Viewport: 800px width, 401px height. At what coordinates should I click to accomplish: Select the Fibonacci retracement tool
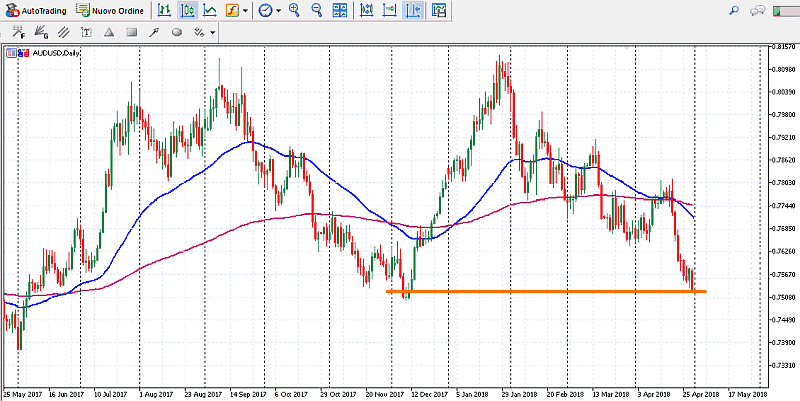click(x=19, y=31)
